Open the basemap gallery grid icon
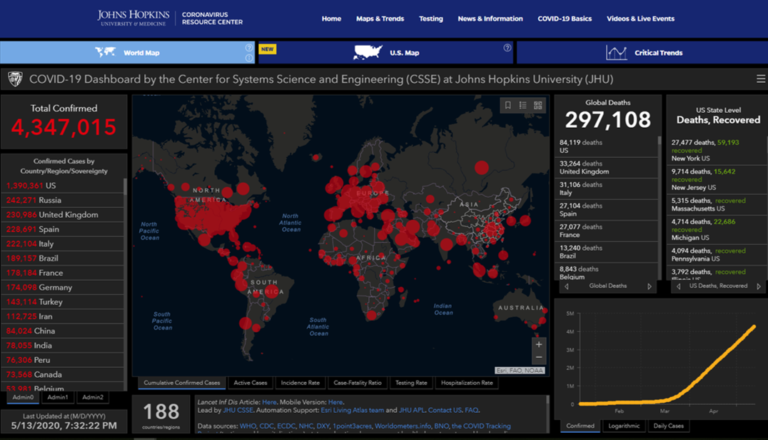This screenshot has height=440, width=768. coord(538,105)
